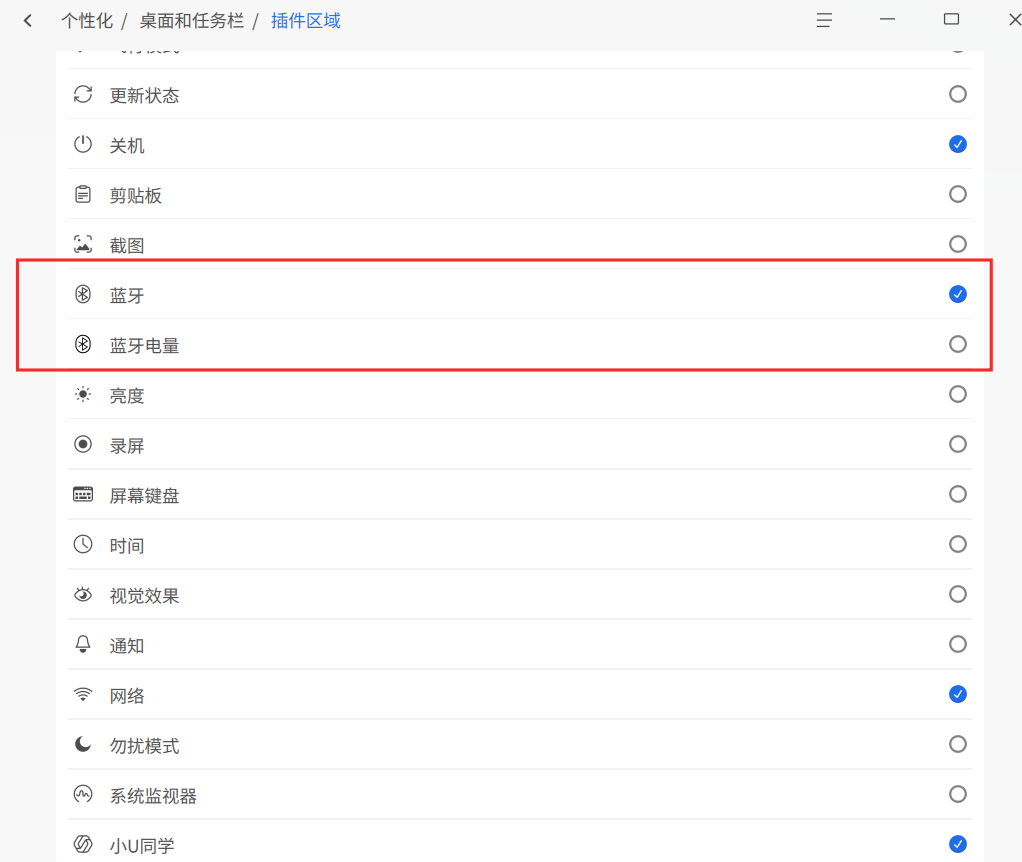The width and height of the screenshot is (1022, 862).
Task: Select the 更新状态 label text
Action: [144, 96]
